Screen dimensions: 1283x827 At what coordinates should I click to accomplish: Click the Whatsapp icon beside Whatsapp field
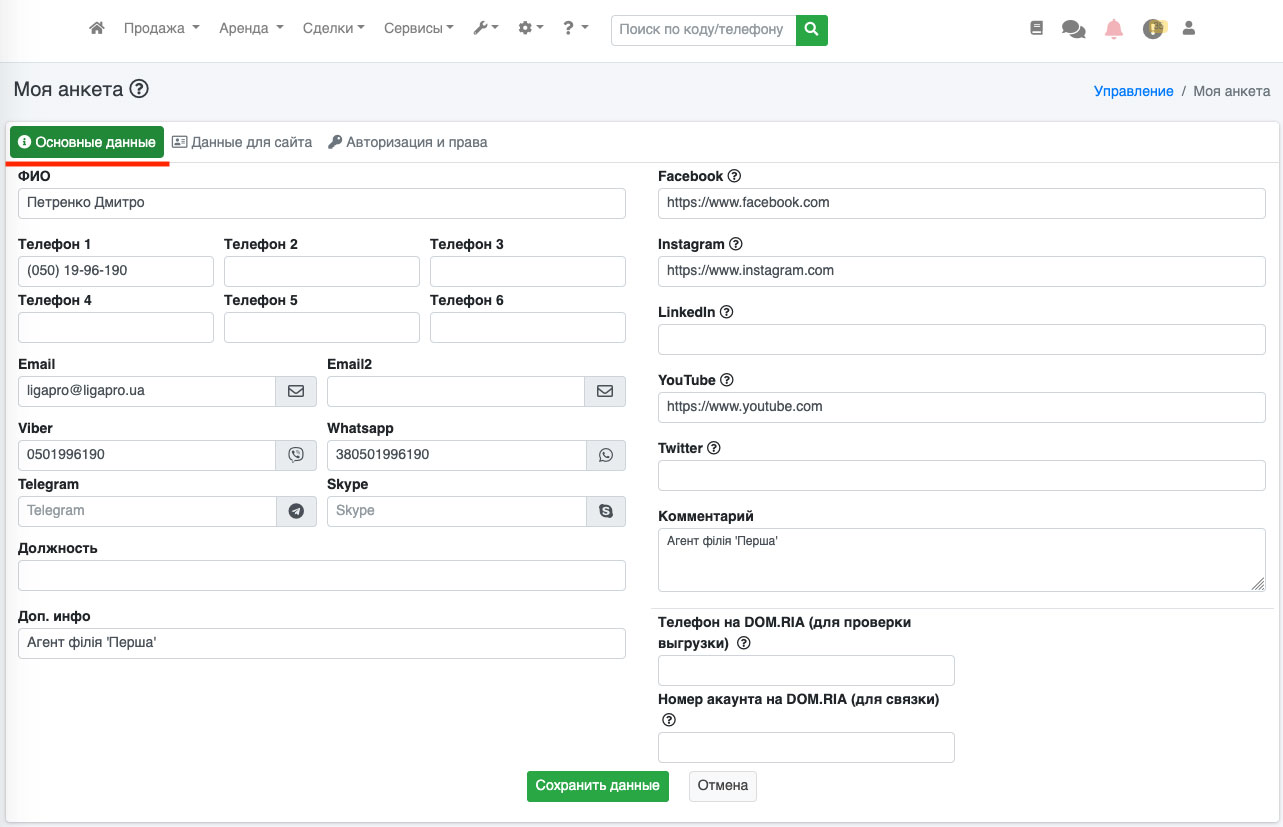click(605, 455)
